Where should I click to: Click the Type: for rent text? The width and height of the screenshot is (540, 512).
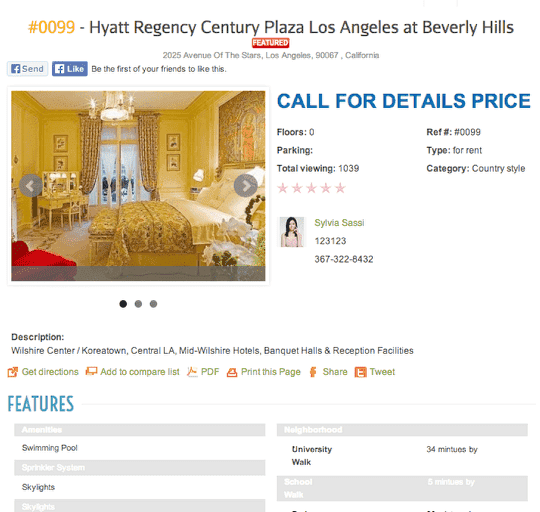tap(454, 150)
